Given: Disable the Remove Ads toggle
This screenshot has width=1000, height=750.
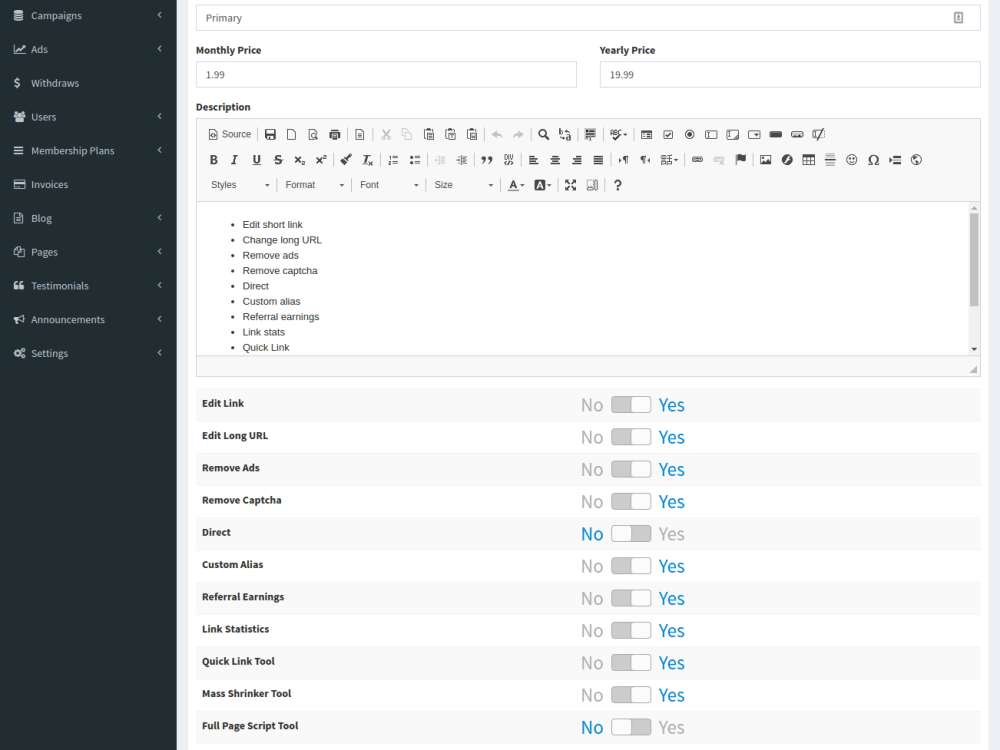Looking at the screenshot, I should [x=631, y=469].
